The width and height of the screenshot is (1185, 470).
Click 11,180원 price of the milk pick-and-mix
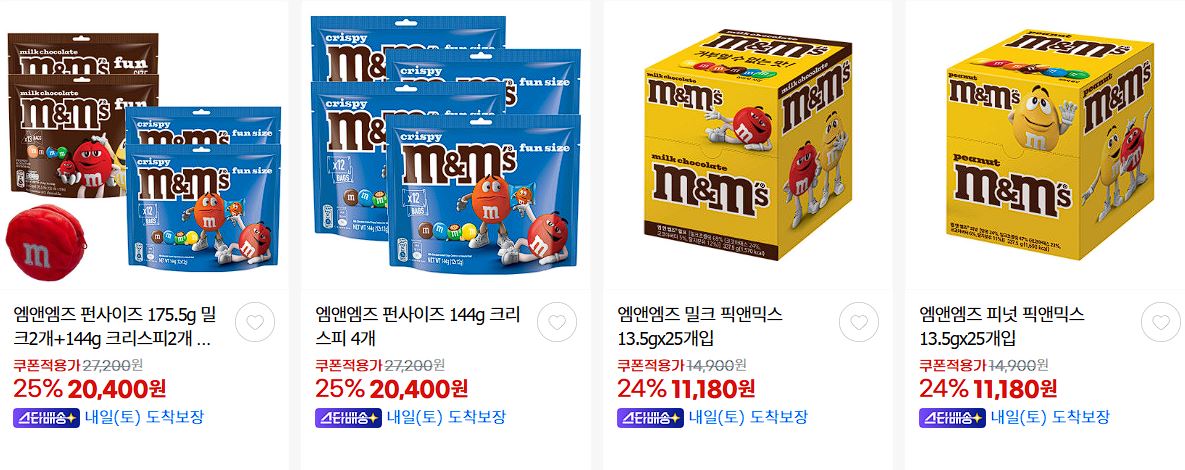712,388
